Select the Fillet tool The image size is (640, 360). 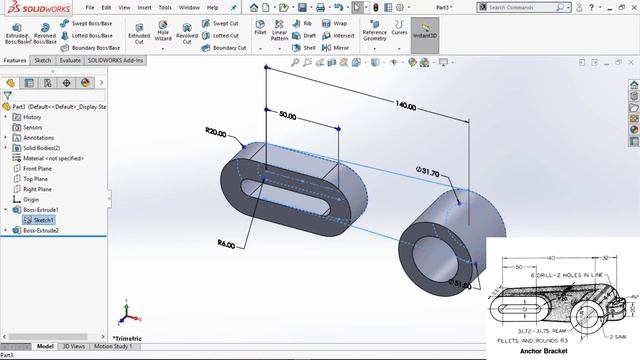tap(260, 28)
